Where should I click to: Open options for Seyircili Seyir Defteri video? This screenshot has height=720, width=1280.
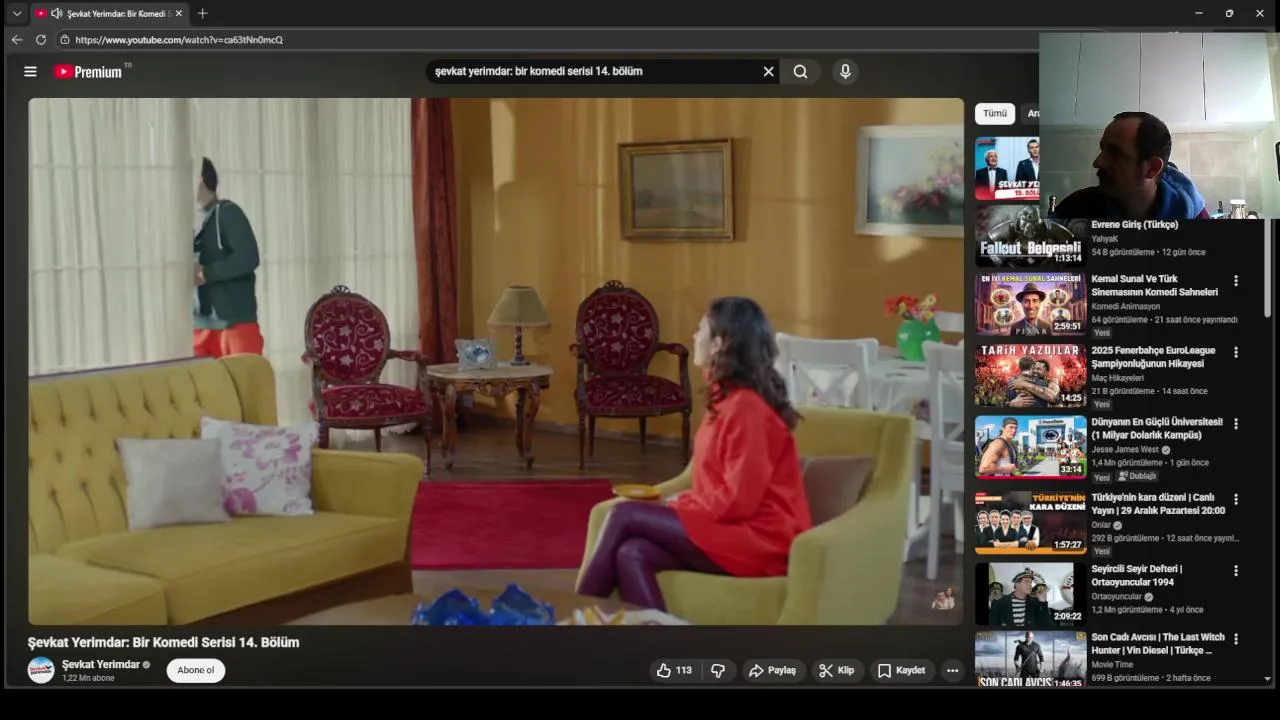coord(1236,571)
